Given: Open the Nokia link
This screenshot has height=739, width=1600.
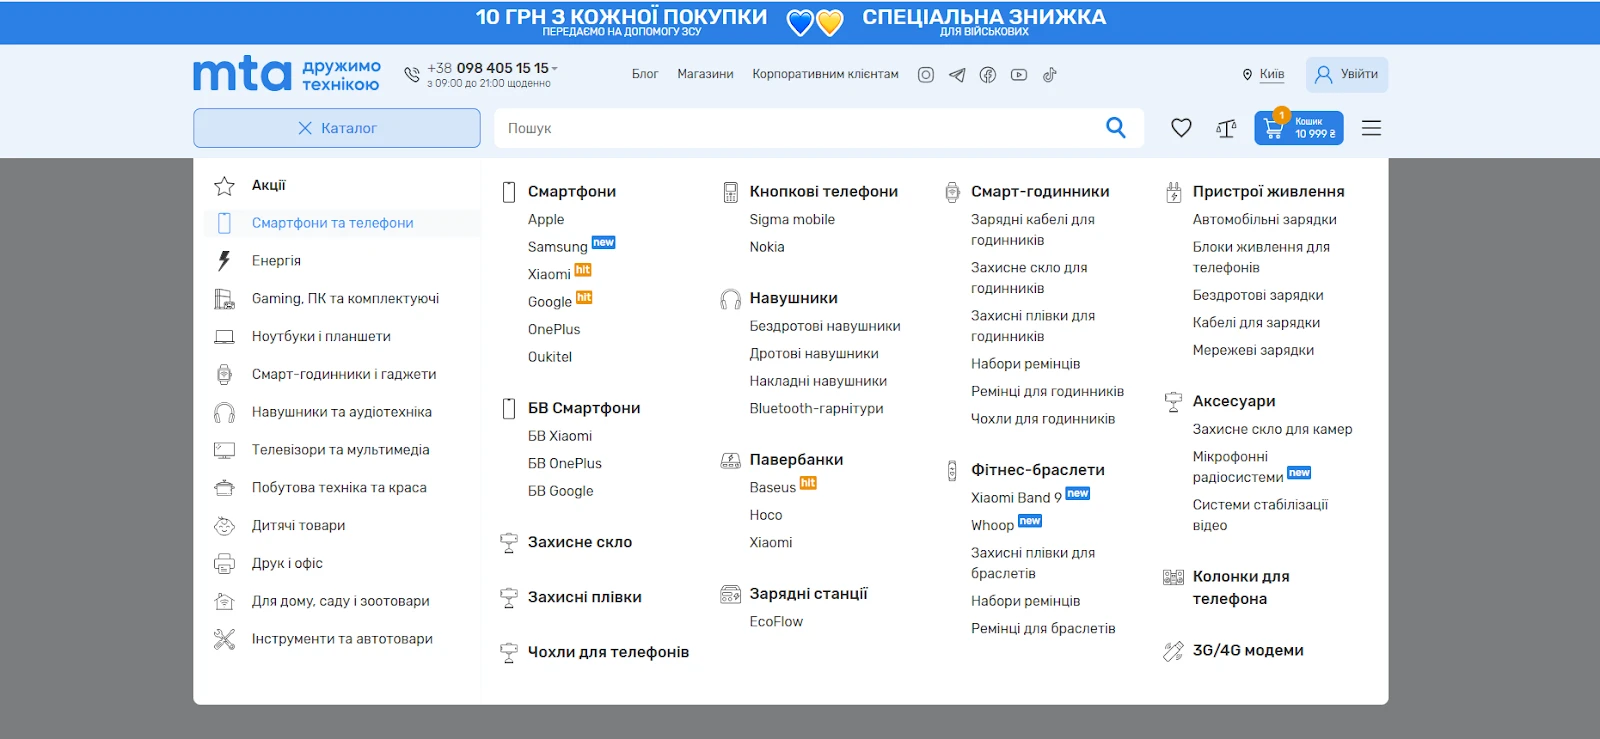Looking at the screenshot, I should (x=767, y=247).
